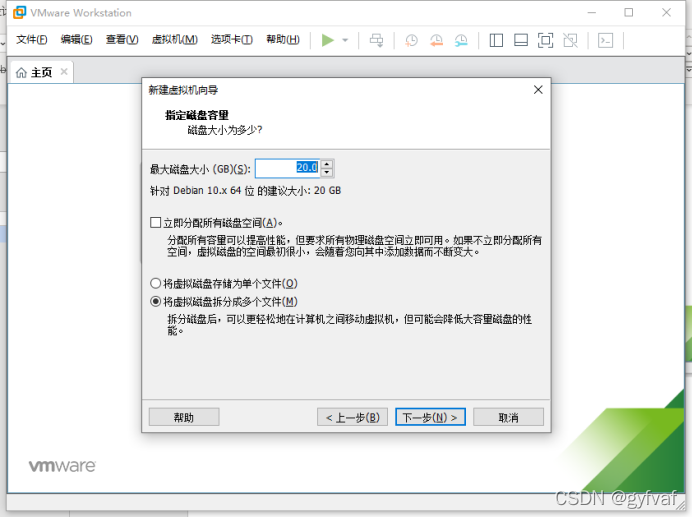
Task: Close the 主页 tab
Action: coord(64,72)
